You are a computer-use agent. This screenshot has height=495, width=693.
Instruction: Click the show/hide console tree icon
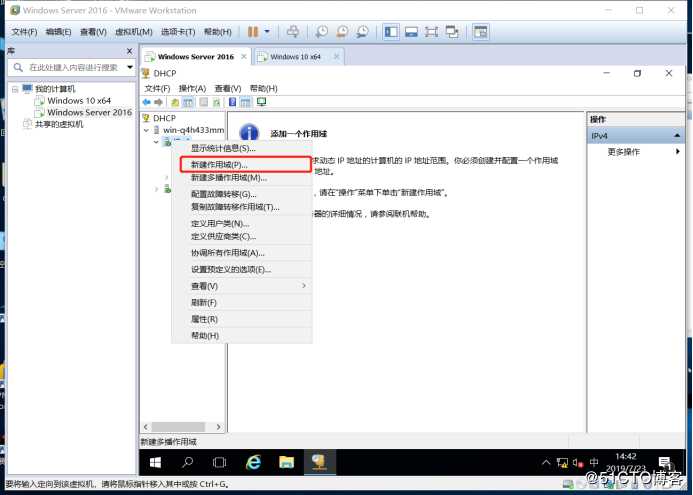pos(188,103)
